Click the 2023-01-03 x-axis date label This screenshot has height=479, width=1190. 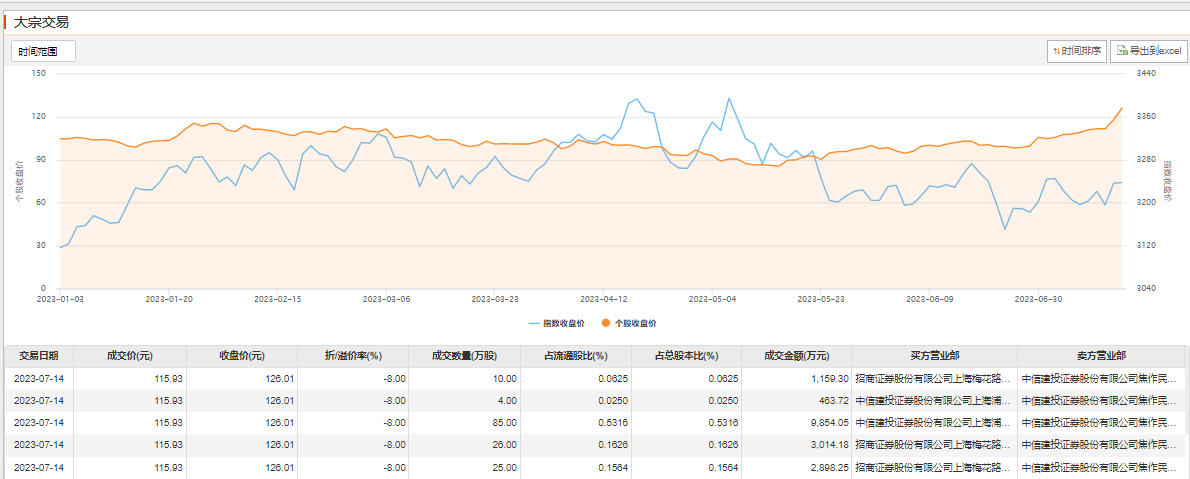pyautogui.click(x=59, y=299)
